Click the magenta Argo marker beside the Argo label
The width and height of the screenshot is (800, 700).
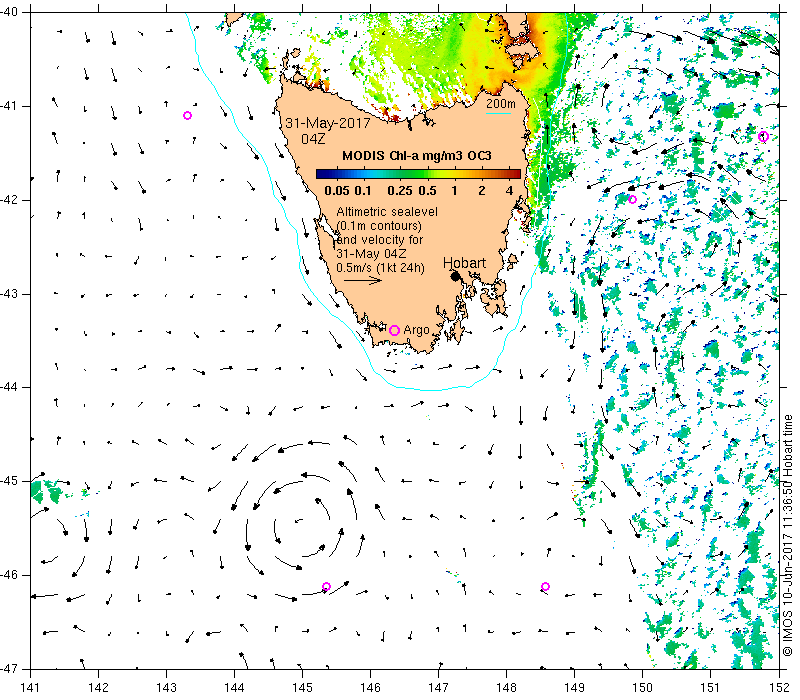tap(394, 330)
